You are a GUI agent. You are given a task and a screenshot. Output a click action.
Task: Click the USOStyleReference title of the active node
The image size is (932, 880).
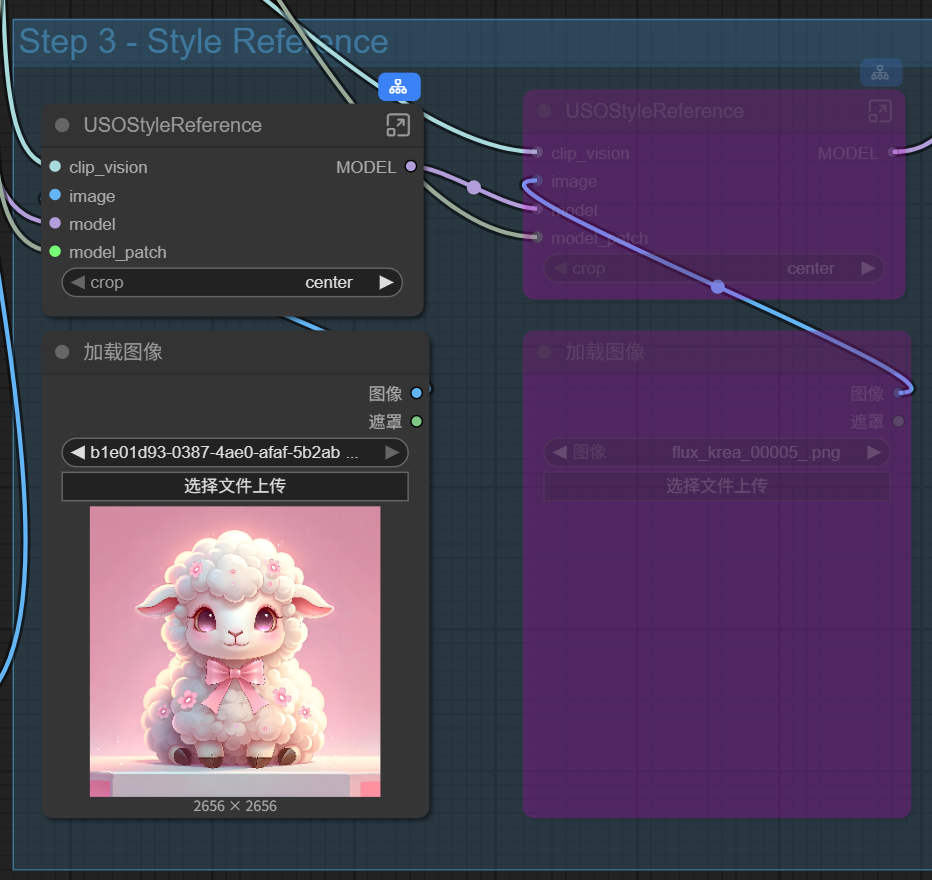(x=172, y=125)
